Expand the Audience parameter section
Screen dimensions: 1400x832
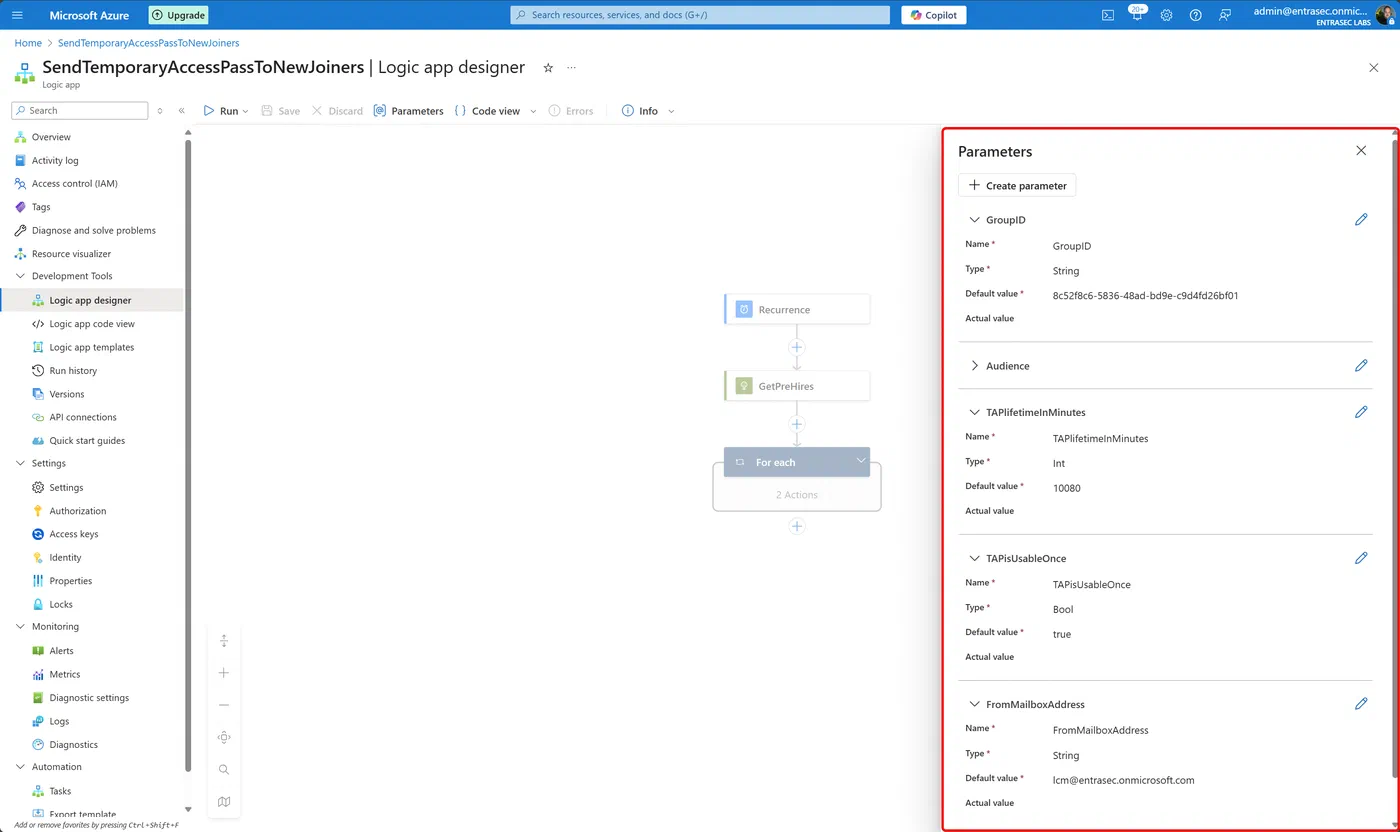coord(974,365)
